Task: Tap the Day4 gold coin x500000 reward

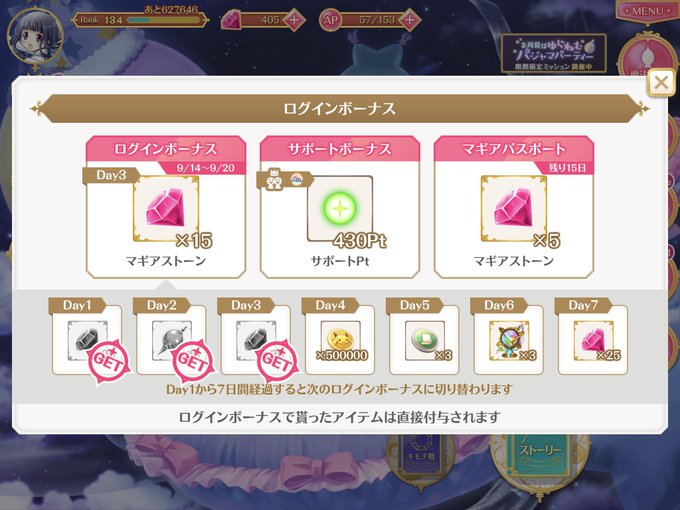Action: coord(340,340)
